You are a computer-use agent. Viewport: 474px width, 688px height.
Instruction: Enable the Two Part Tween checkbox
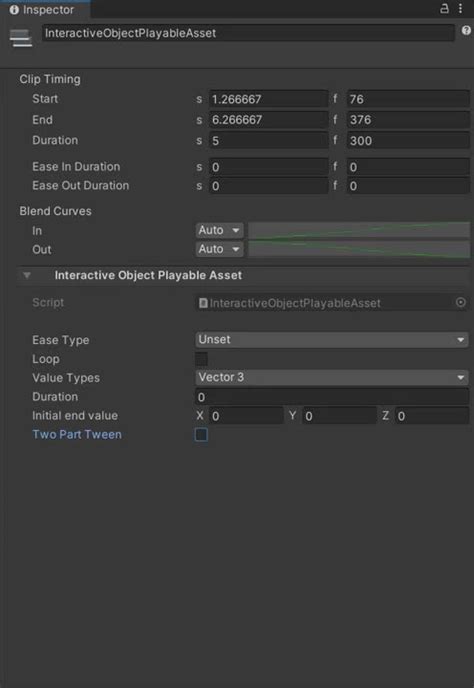click(x=201, y=435)
